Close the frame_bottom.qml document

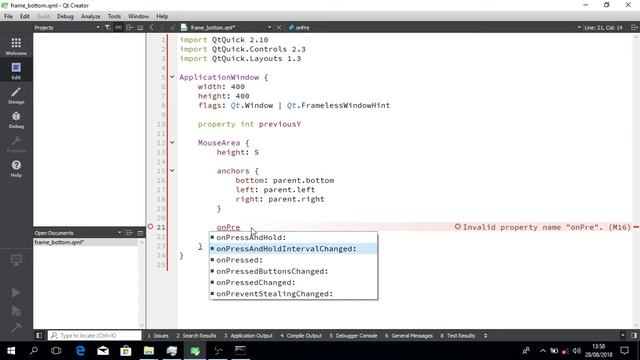pyautogui.click(x=279, y=27)
